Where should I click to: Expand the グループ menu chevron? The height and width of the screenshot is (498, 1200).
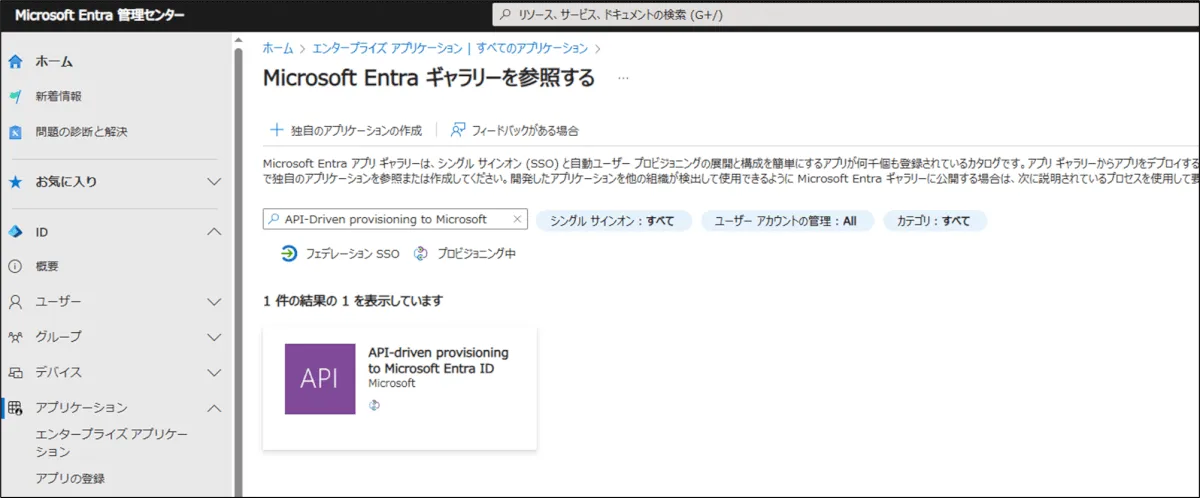[x=214, y=337]
